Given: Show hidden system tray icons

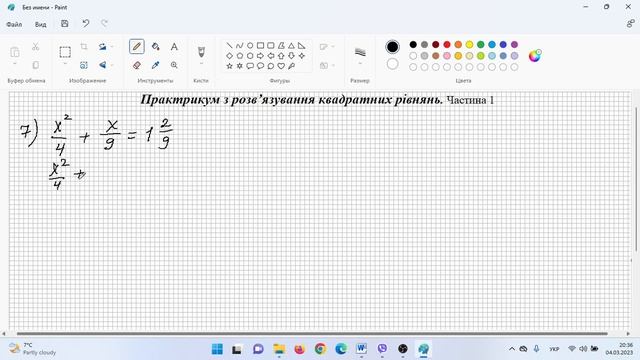Looking at the screenshot, I should tap(512, 349).
